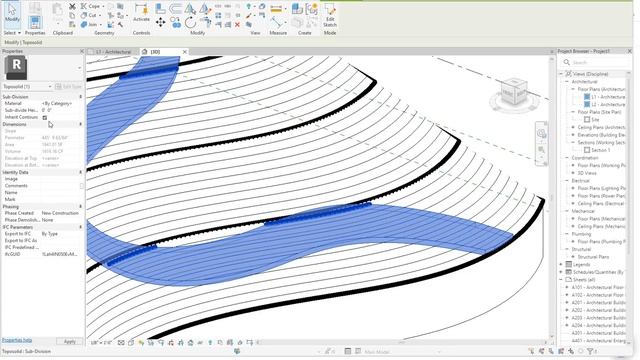Viewport: 640px width, 360px height.
Task: Click the Edit Type button
Action: [x=69, y=87]
